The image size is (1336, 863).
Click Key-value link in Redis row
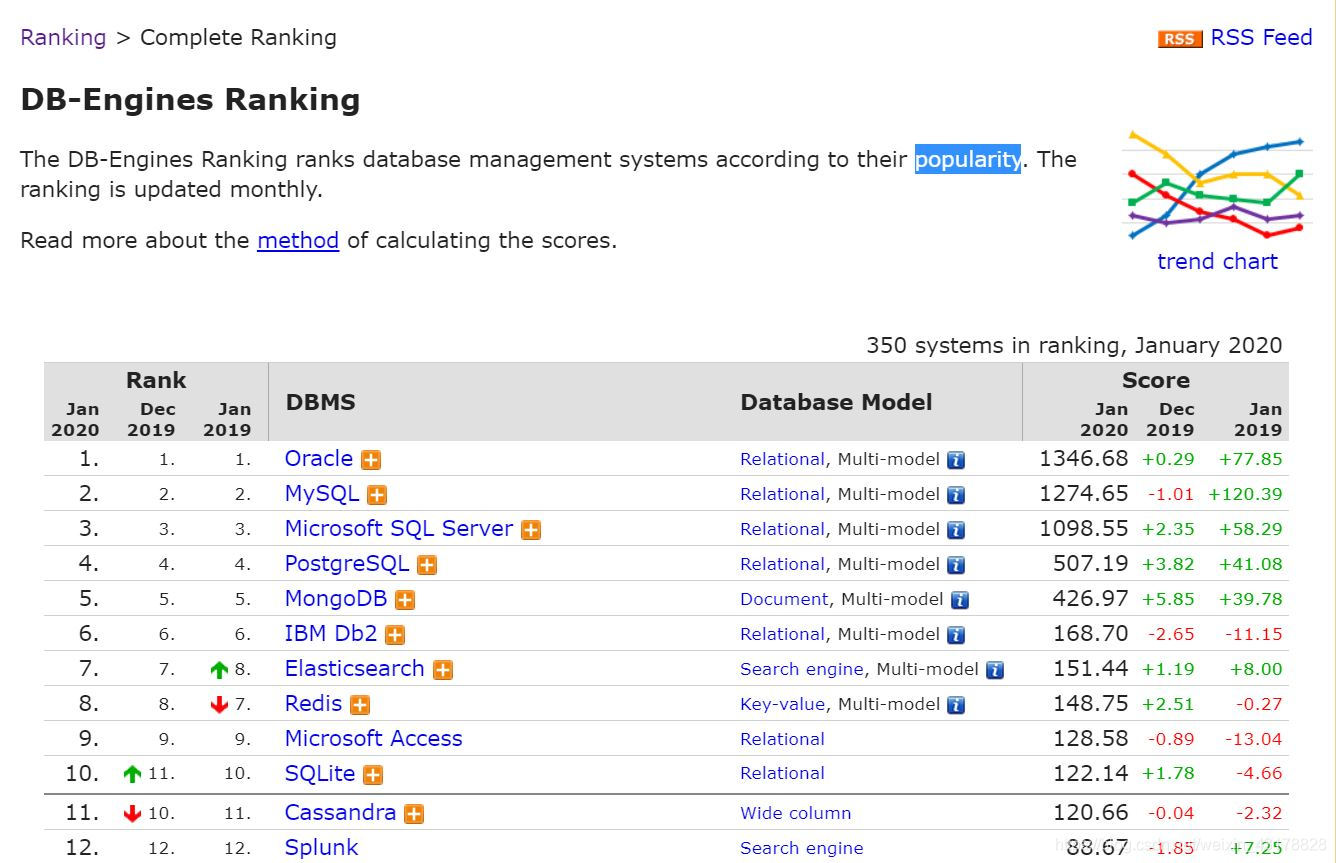[783, 704]
